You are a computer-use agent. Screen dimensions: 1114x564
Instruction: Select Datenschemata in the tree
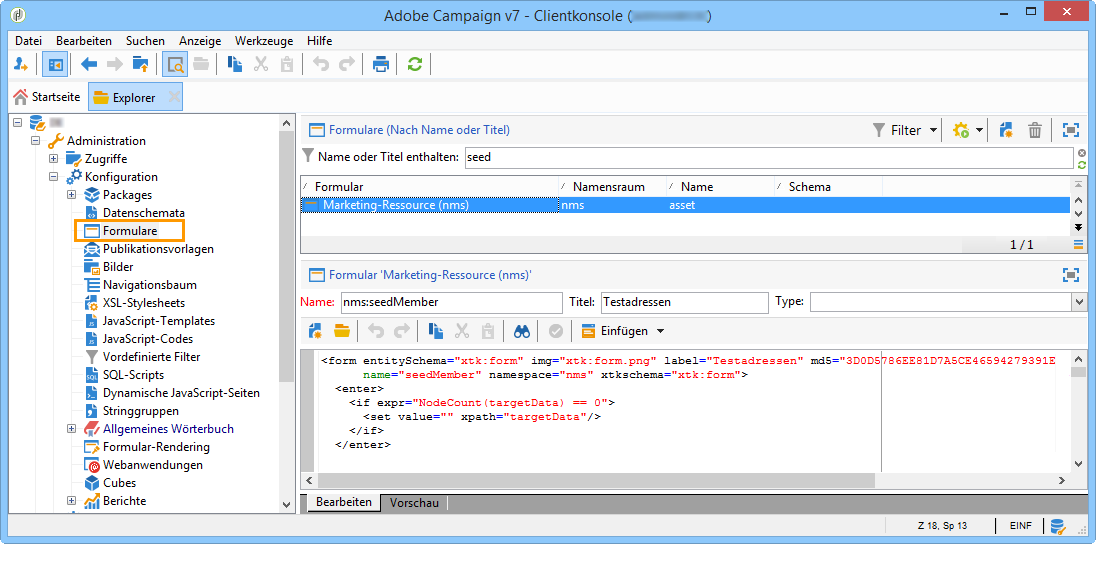tap(143, 213)
